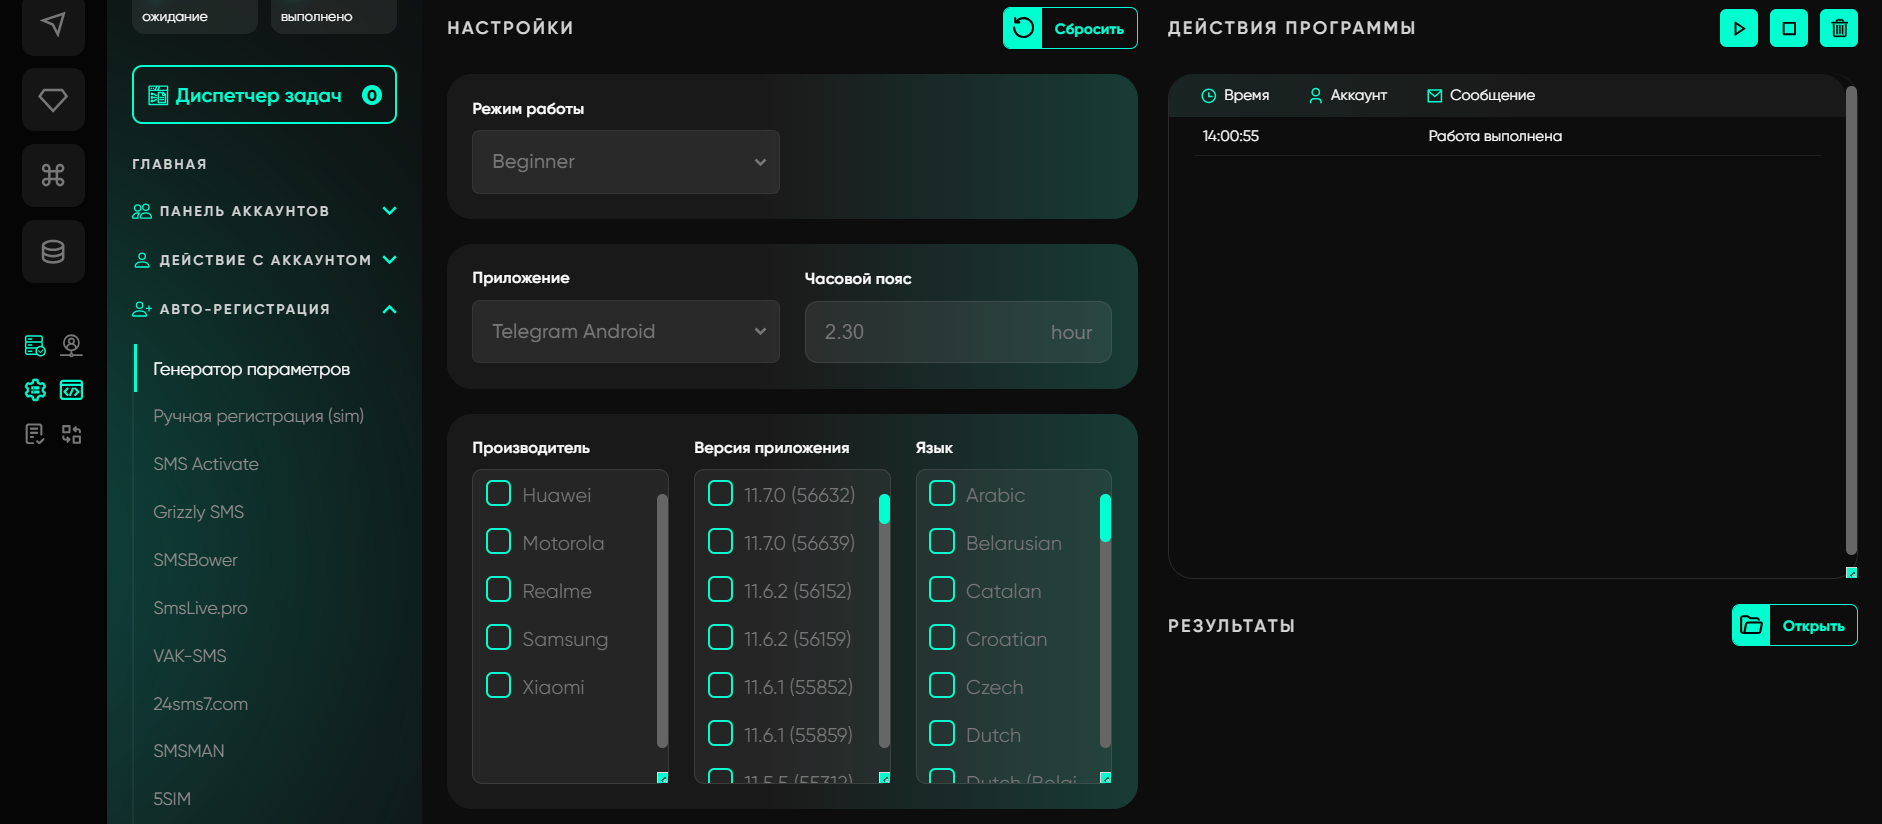Click the users icon of Панель аккаунтов
This screenshot has height=824, width=1882.
coord(142,211)
